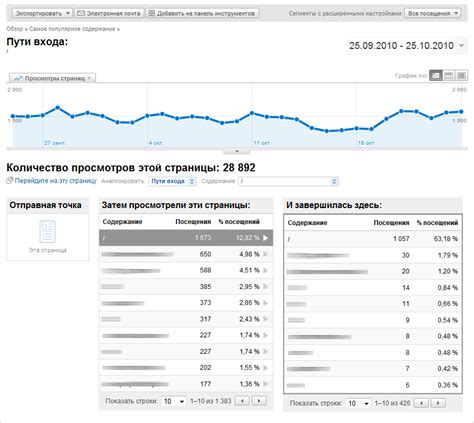Screen dimensions: 474x423
Task: Click the 1,20 % cell
Action: [448, 271]
